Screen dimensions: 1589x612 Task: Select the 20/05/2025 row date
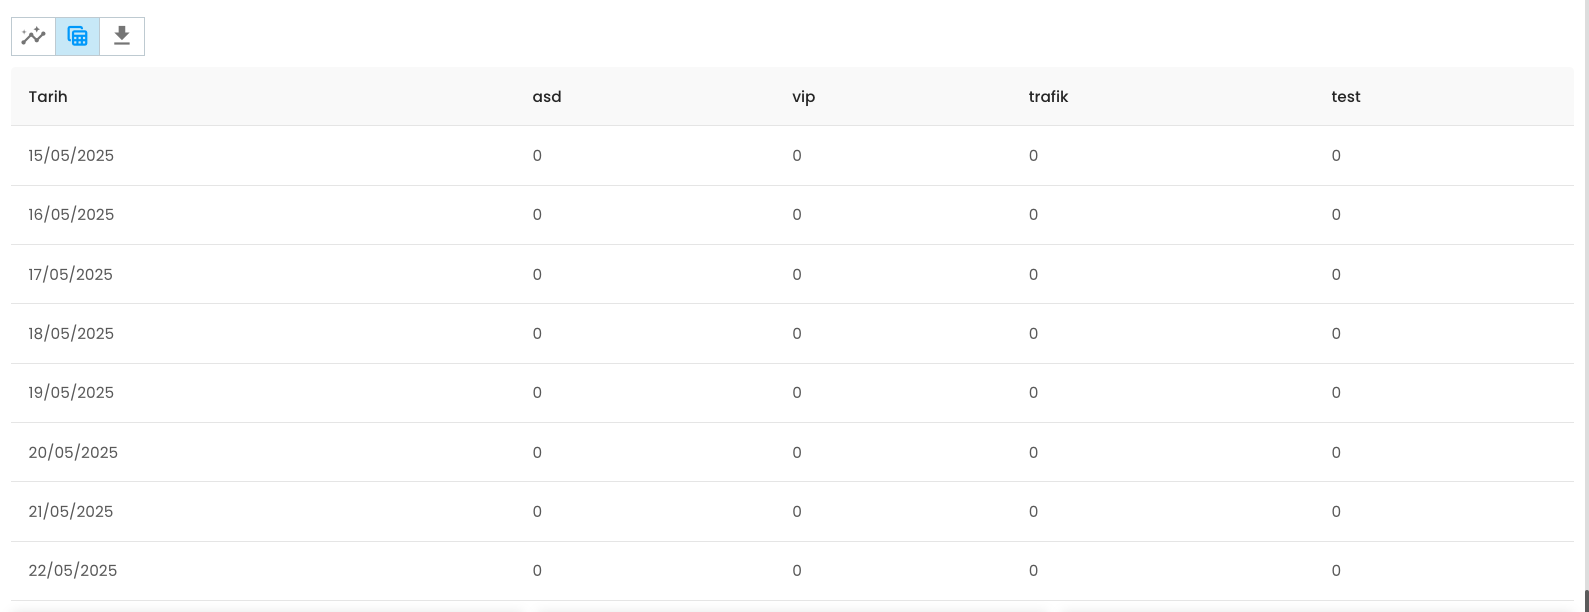click(73, 452)
